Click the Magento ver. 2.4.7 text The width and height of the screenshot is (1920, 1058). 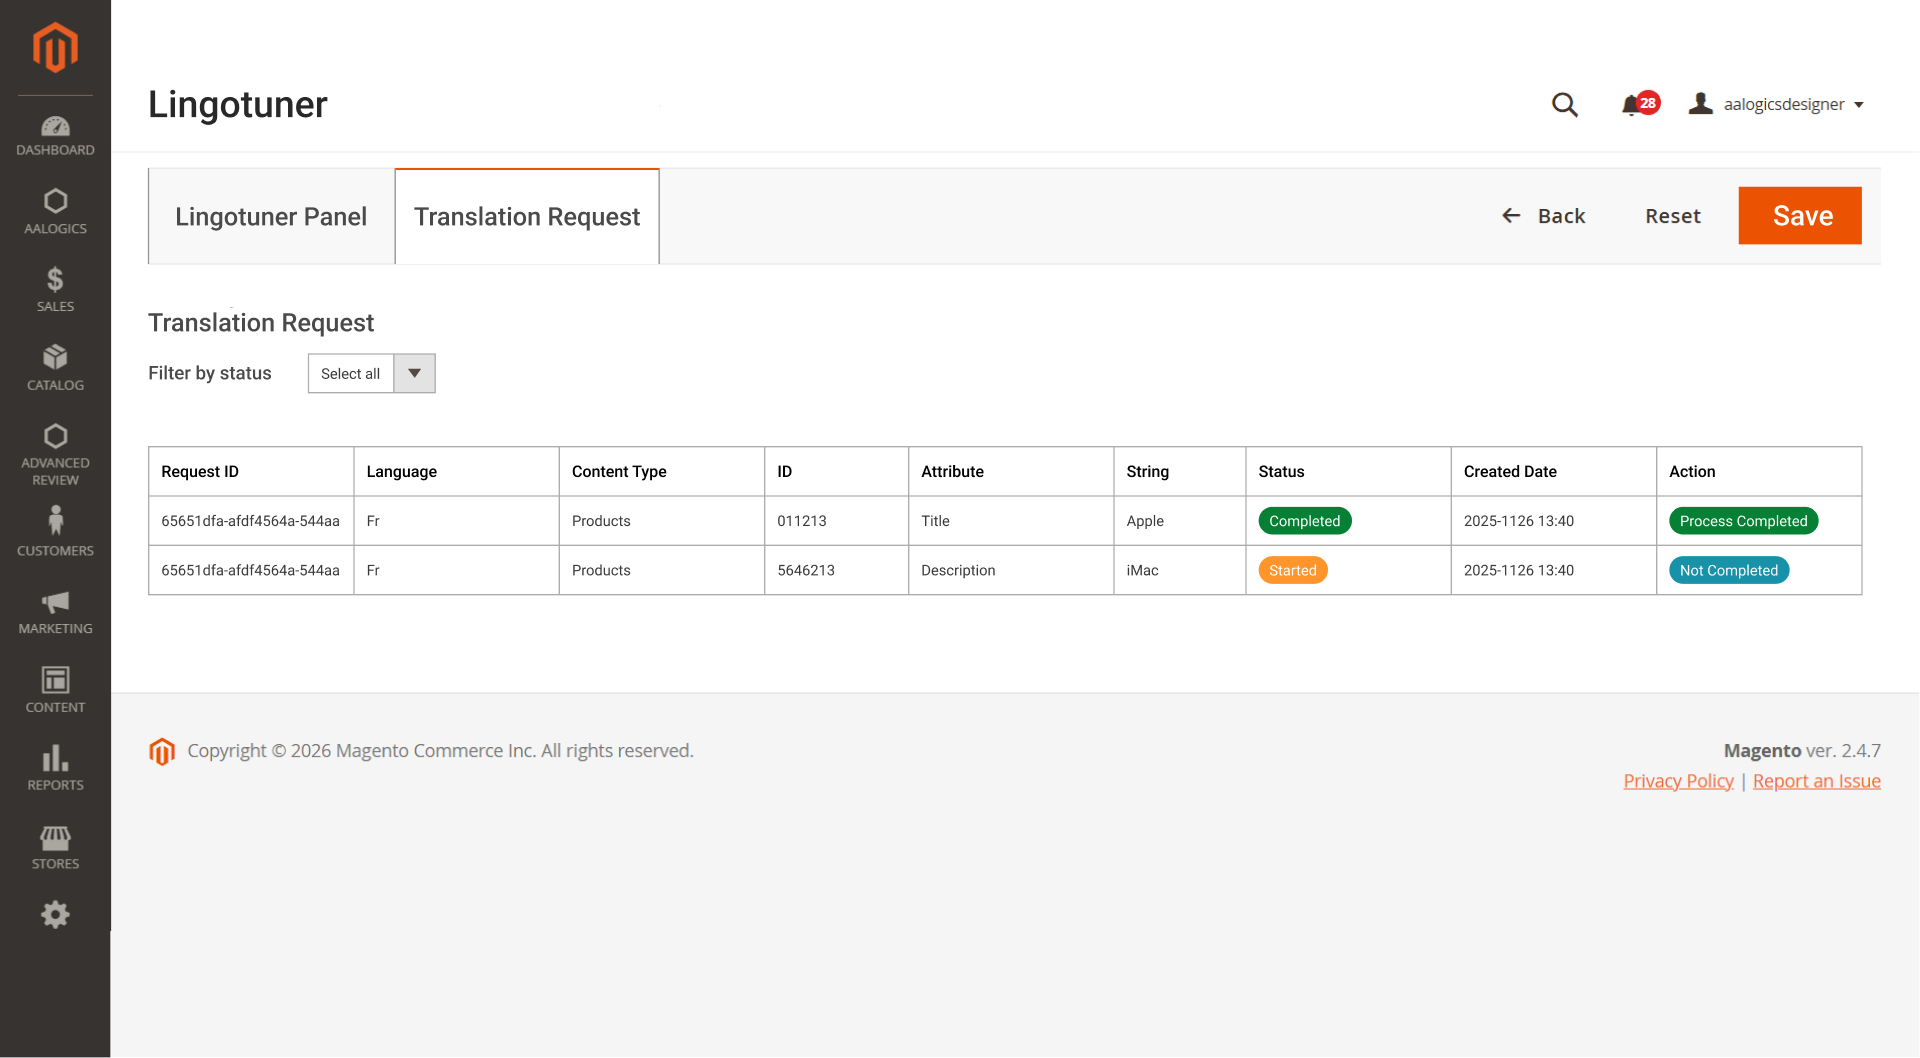click(x=1802, y=751)
